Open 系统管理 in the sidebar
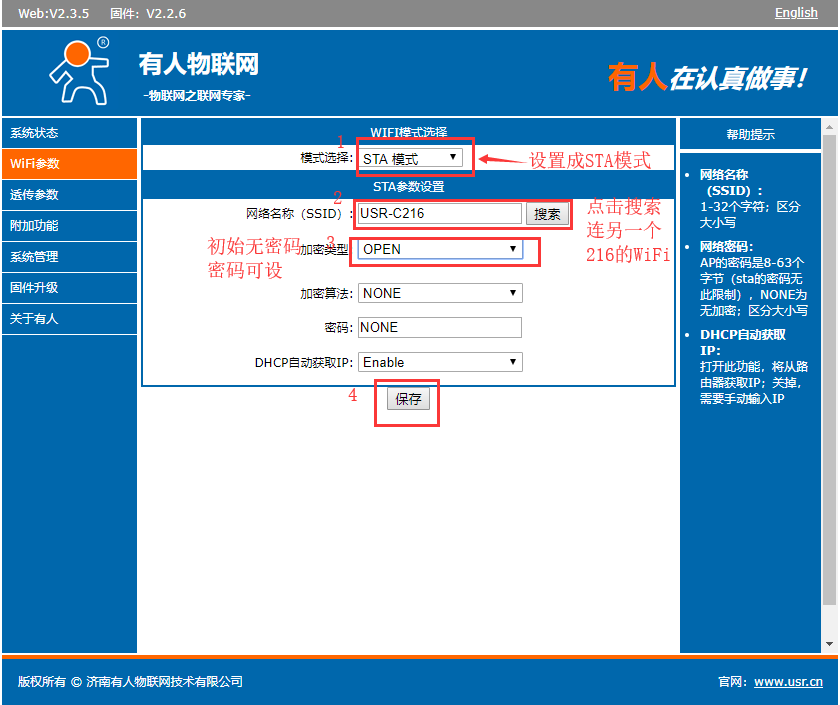Viewport: 840px width, 705px height. pyautogui.click(x=69, y=257)
